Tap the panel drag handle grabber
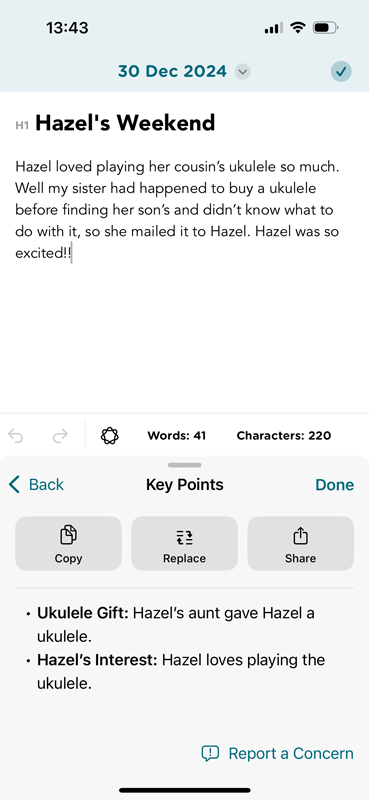The height and width of the screenshot is (800, 369). coord(184,465)
